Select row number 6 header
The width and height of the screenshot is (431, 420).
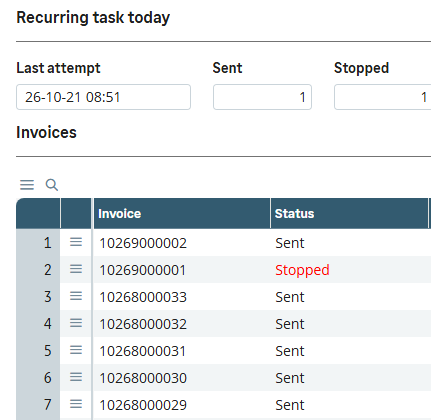coord(38,378)
